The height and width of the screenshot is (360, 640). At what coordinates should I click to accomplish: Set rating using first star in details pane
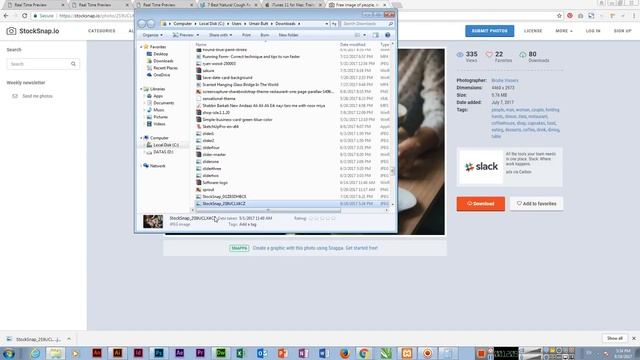coord(311,218)
